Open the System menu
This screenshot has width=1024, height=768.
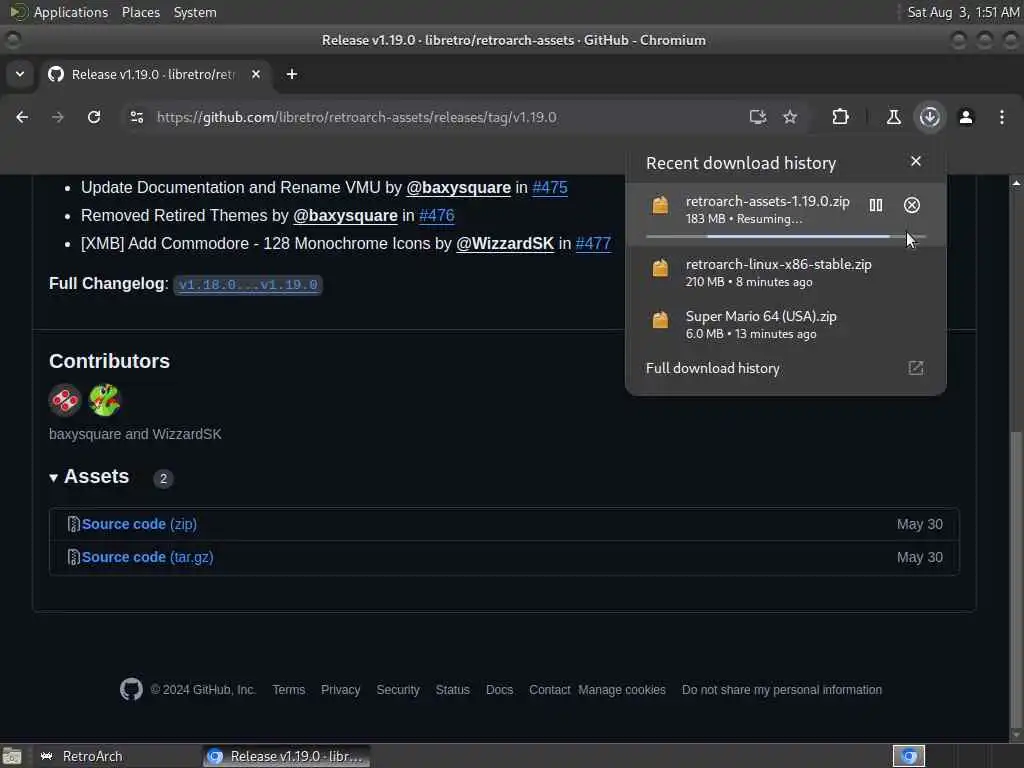point(195,12)
